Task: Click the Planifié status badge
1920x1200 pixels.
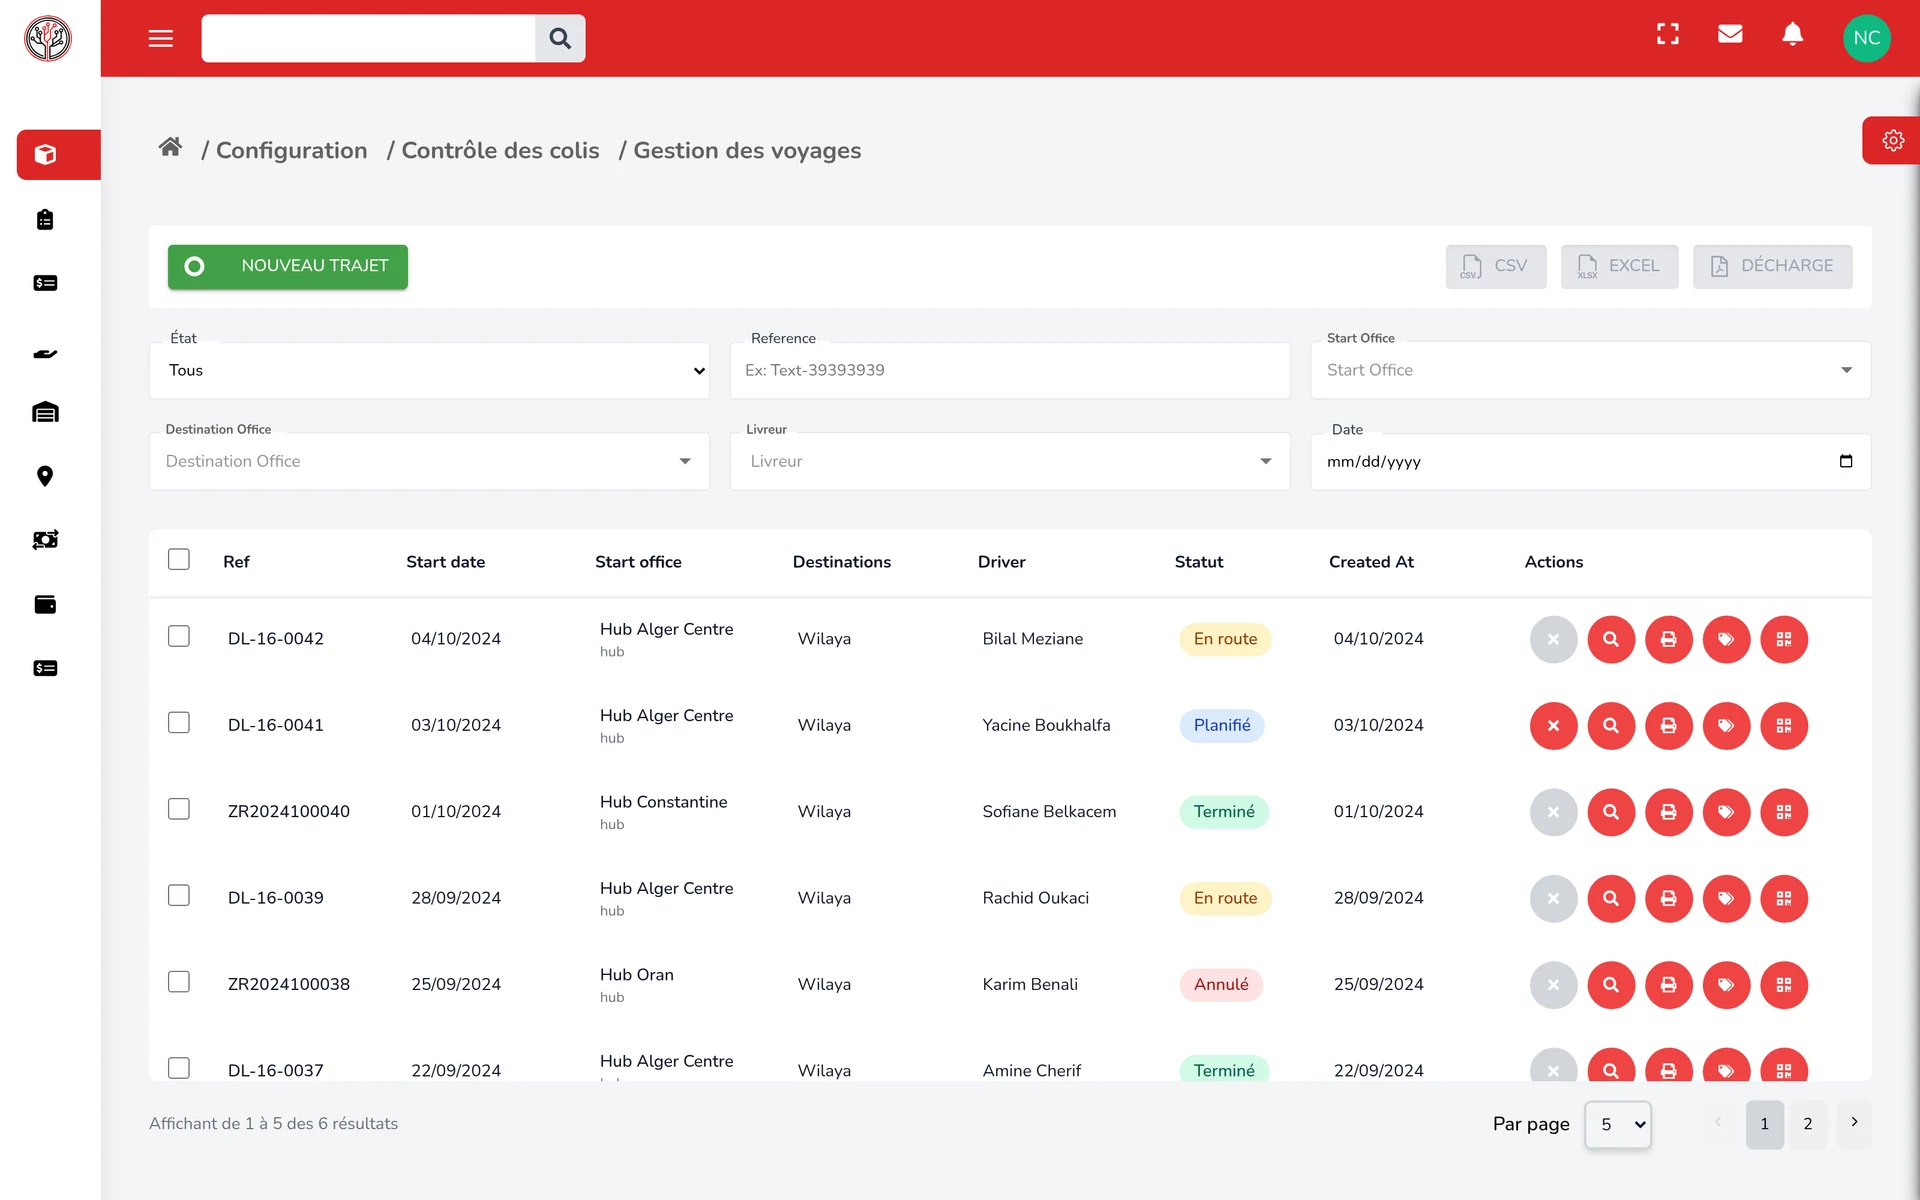Action: (x=1222, y=726)
